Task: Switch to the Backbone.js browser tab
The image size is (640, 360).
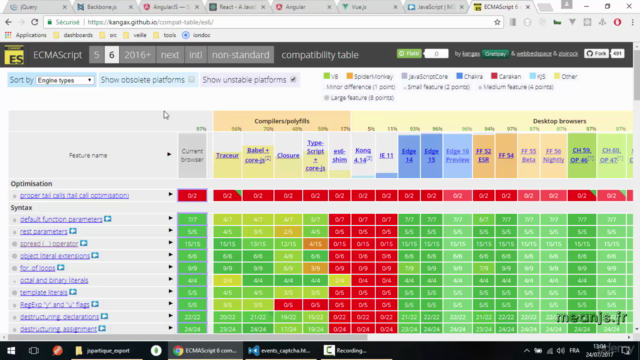Action: click(x=104, y=7)
